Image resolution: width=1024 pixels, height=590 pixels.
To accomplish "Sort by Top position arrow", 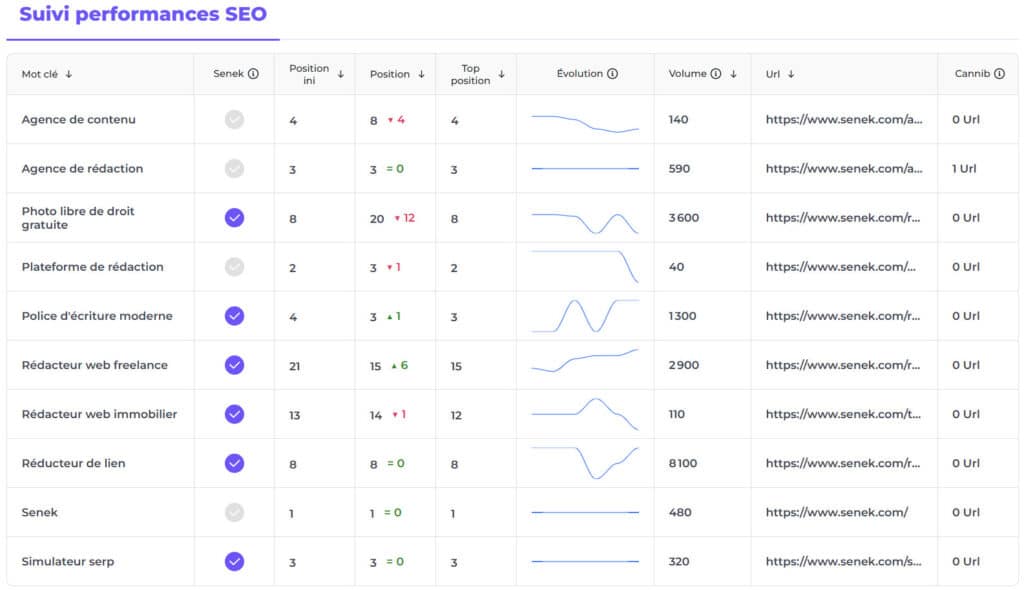I will coord(502,74).
